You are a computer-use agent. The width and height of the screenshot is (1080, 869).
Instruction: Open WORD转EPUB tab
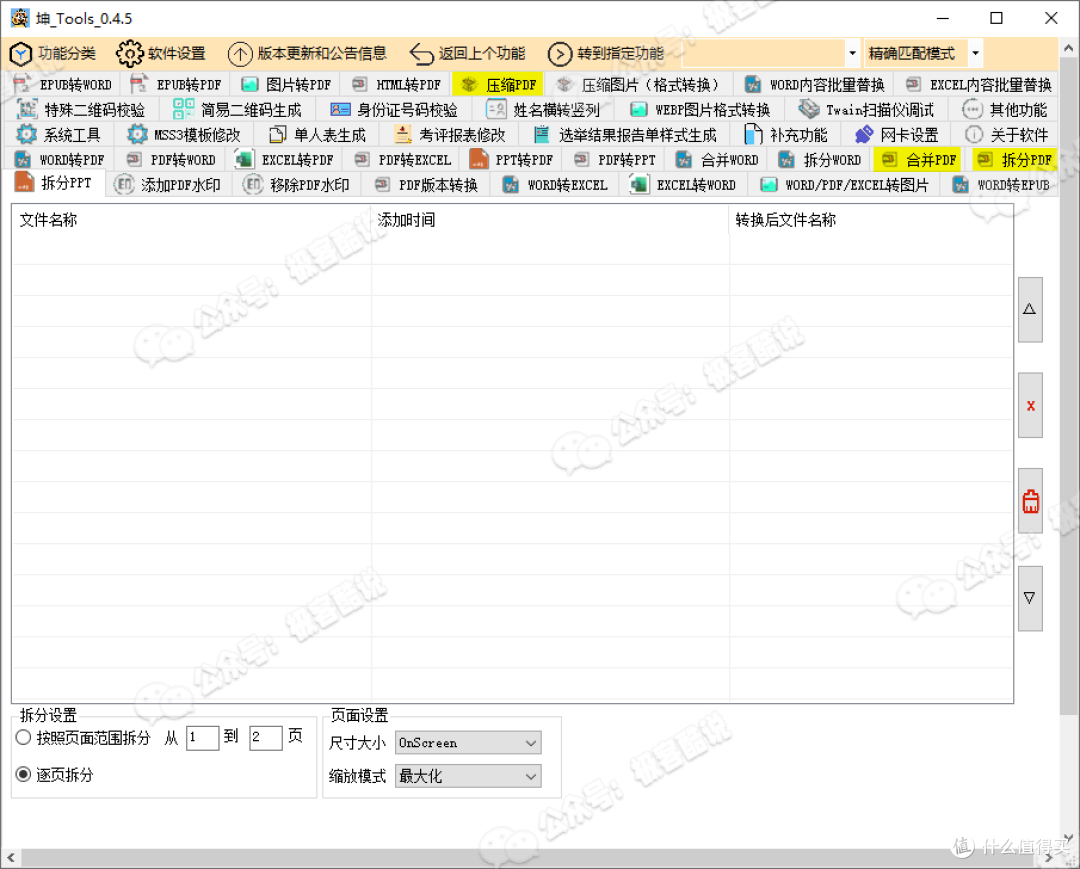(x=1001, y=185)
